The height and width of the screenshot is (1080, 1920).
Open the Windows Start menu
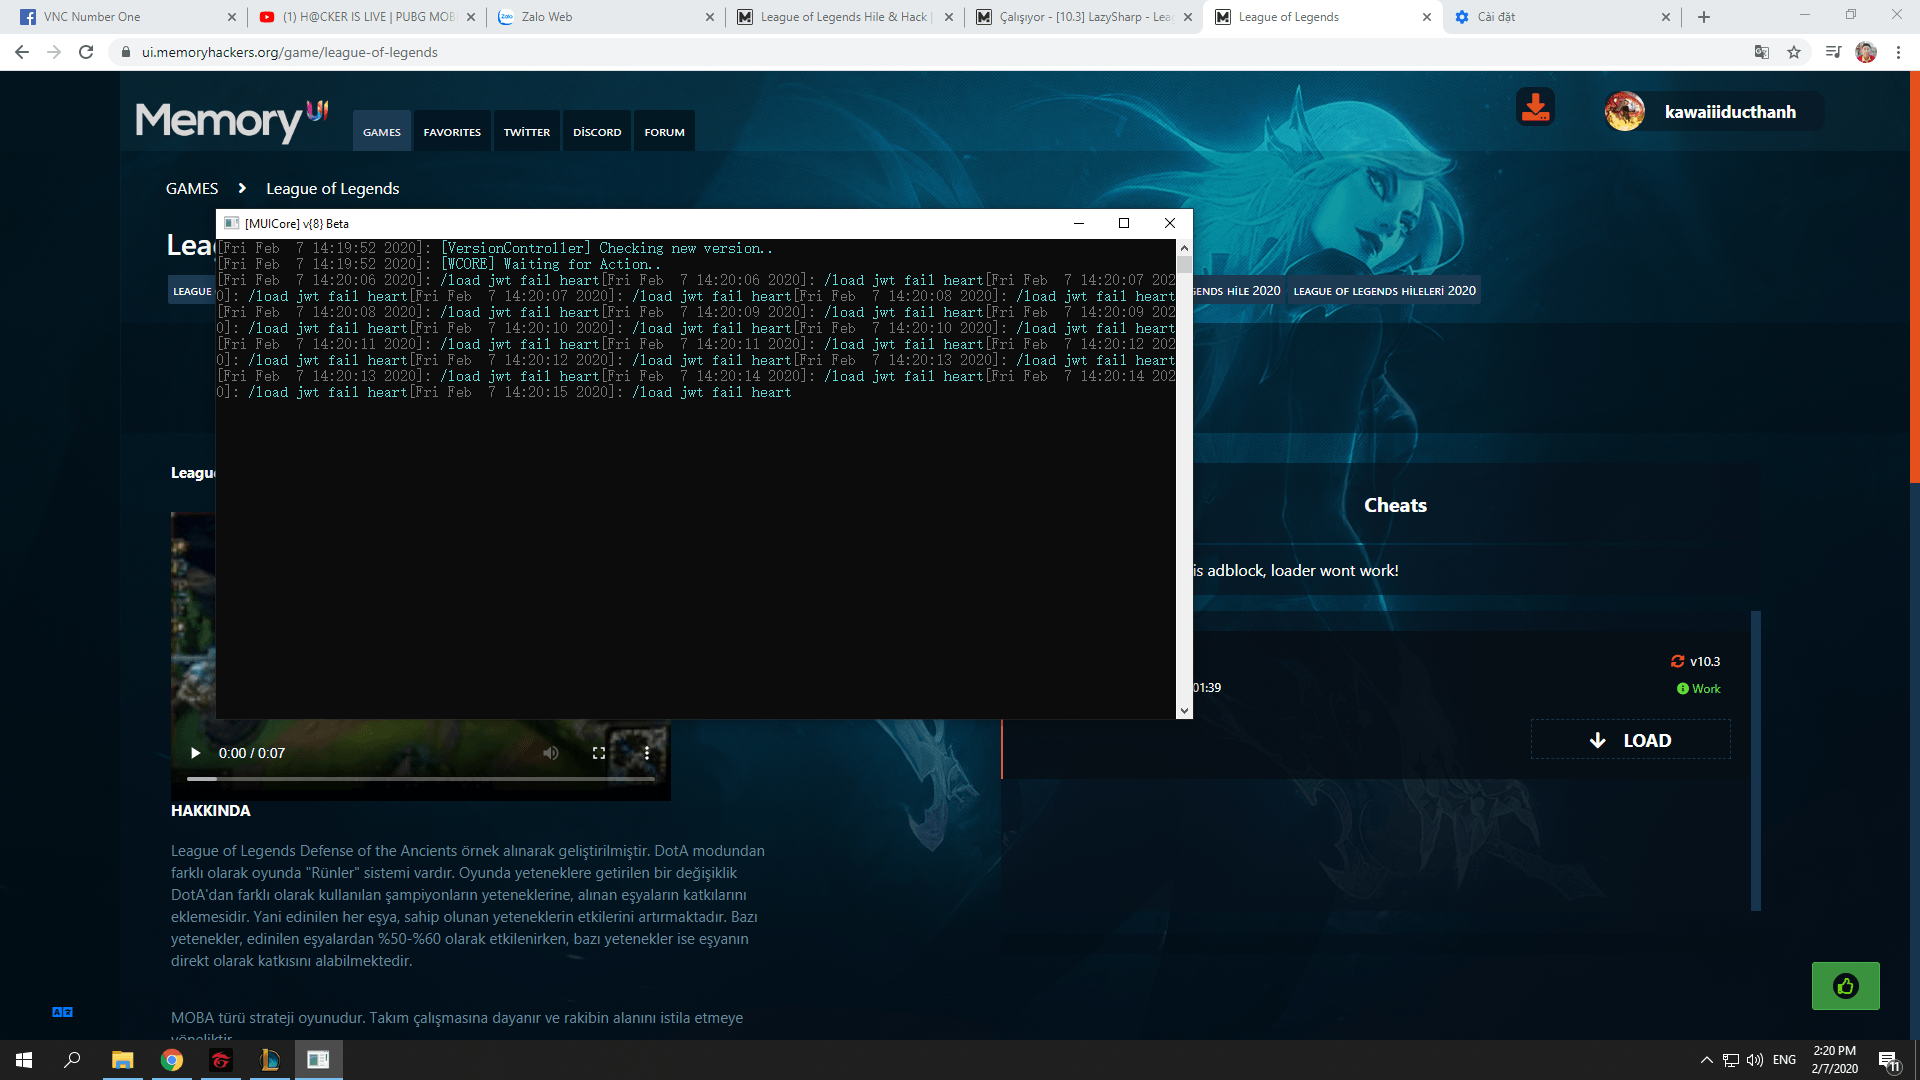tap(24, 1060)
